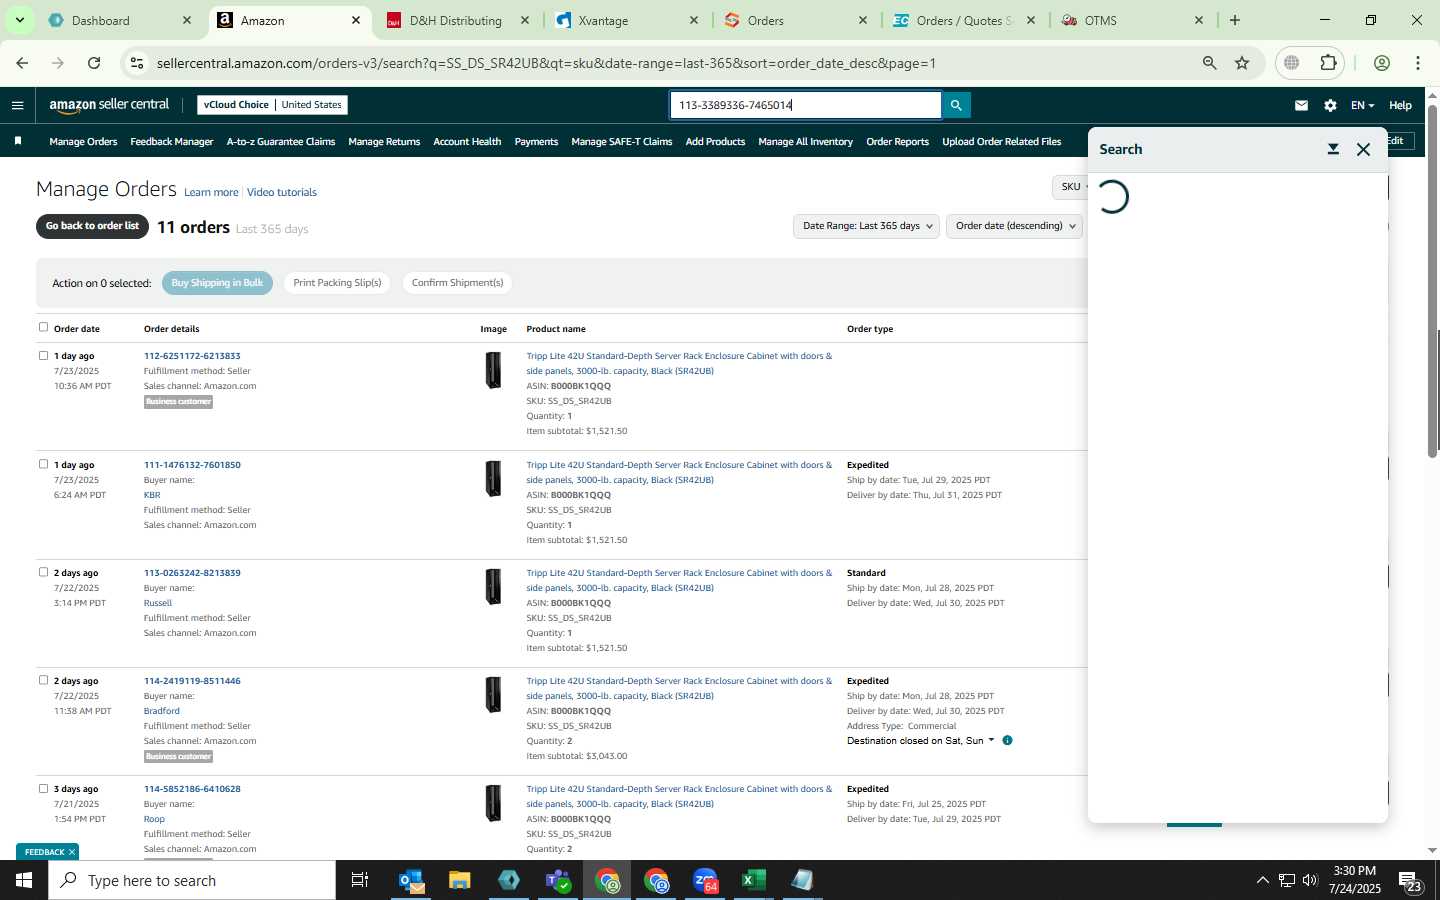
Task: Click the magnifier search button beside order ID
Action: coord(956,105)
